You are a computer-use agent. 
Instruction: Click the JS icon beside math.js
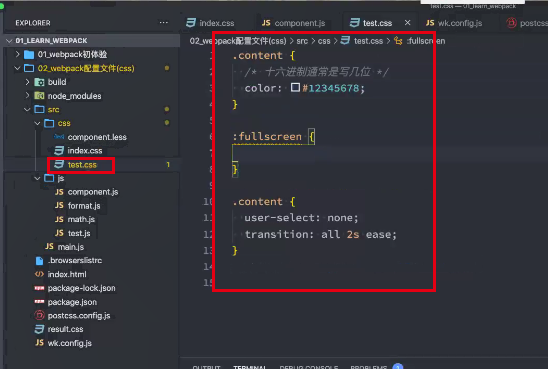coord(59,219)
